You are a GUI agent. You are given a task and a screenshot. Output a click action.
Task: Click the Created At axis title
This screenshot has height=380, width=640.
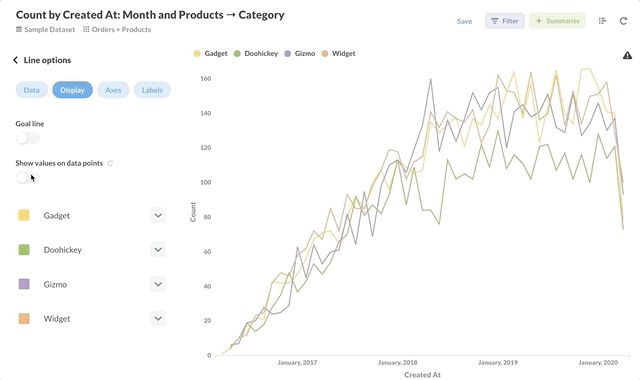422,375
